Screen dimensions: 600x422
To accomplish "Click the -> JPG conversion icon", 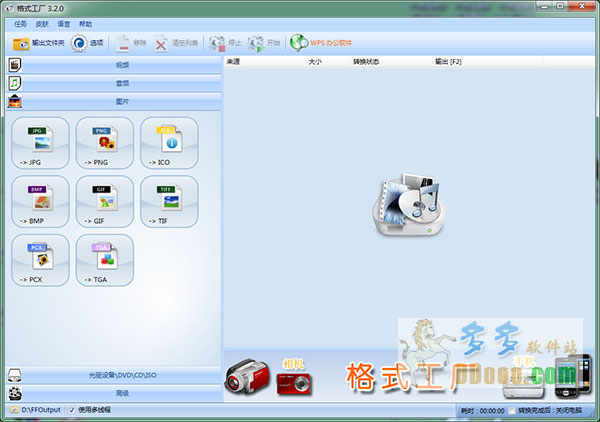I will 41,142.
